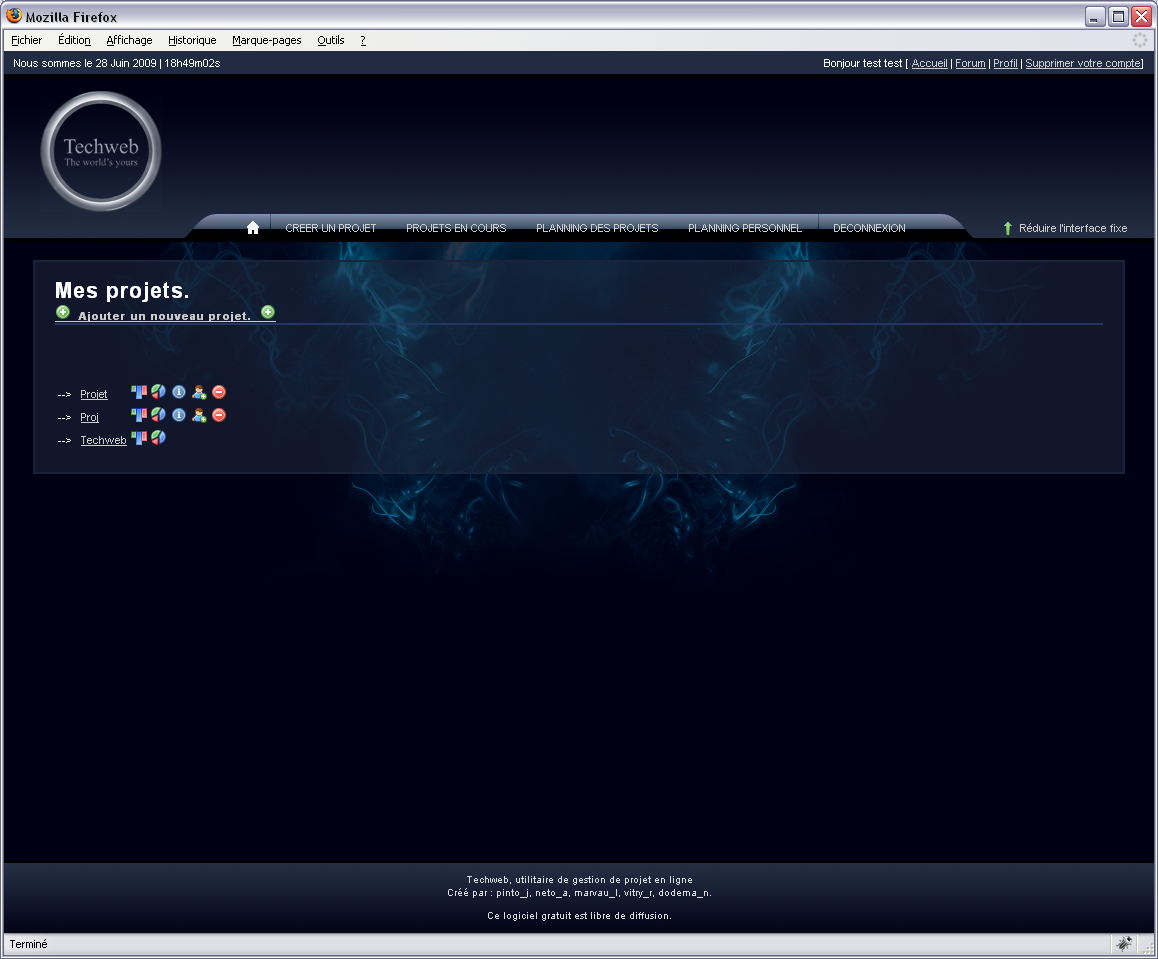Show info icon for Projet
Screen dimensions: 1158x959
pyautogui.click(x=179, y=392)
